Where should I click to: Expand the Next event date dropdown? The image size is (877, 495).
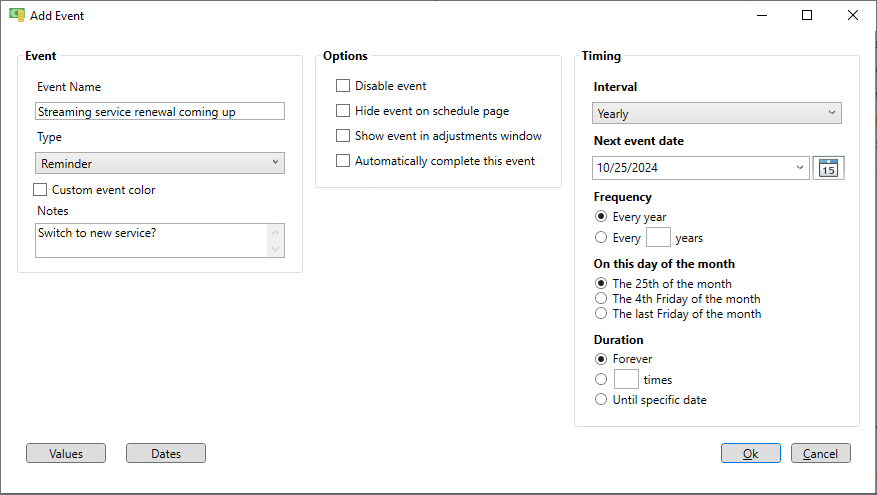click(x=800, y=168)
